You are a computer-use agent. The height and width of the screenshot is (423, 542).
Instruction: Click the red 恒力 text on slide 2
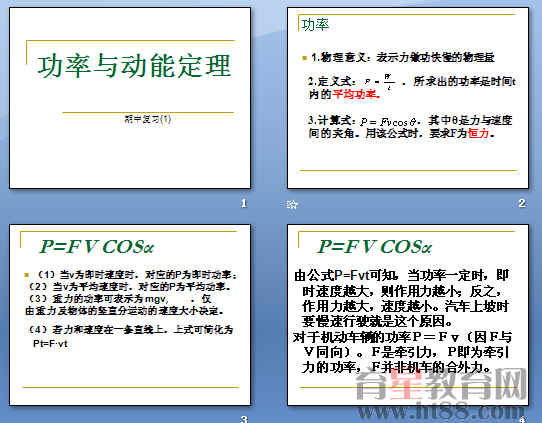[479, 133]
